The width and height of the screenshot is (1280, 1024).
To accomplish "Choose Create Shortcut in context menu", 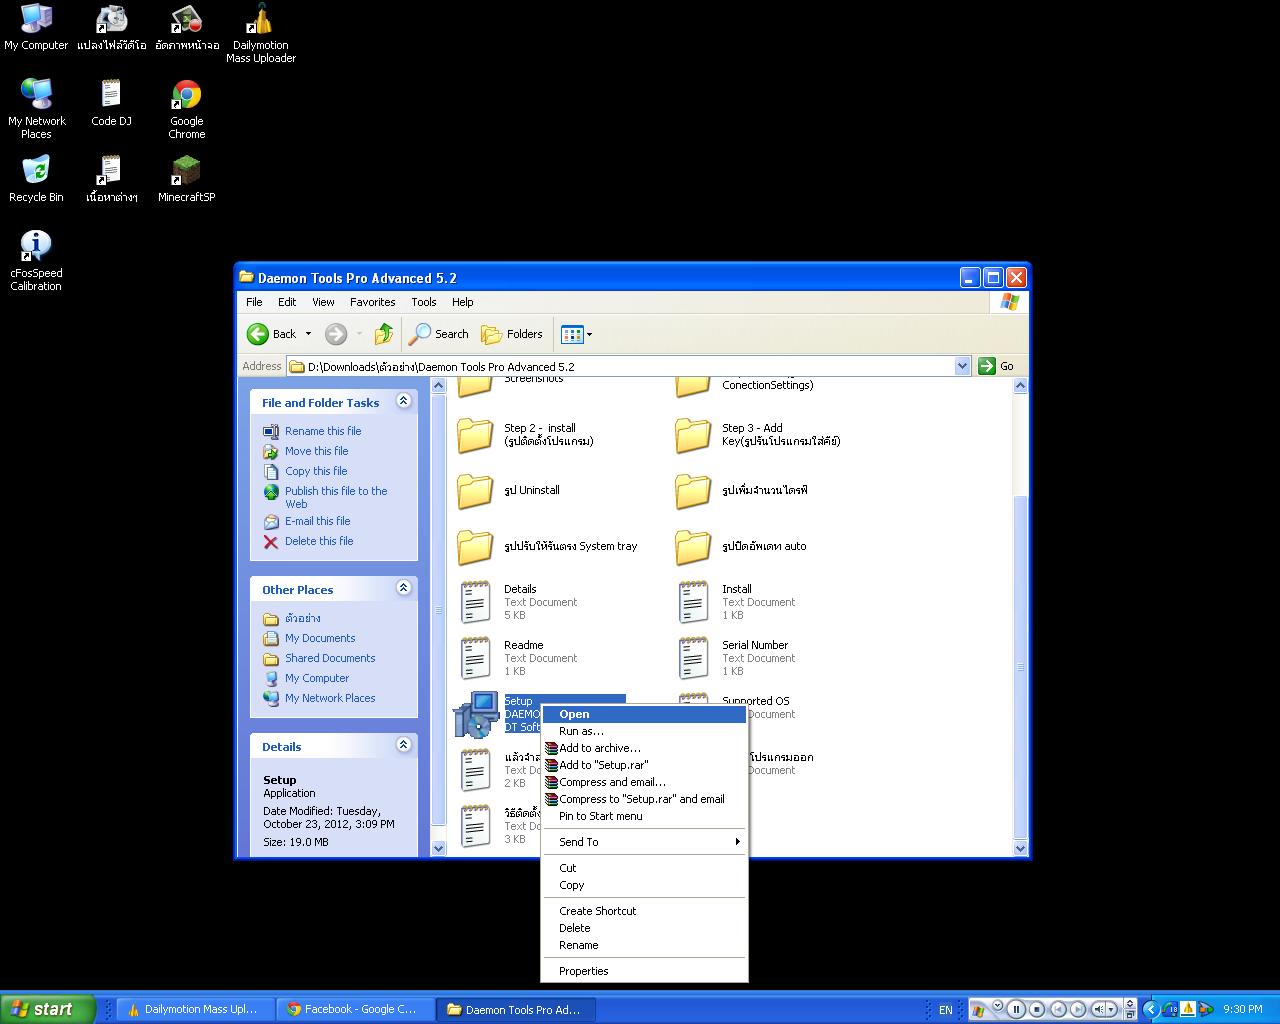I will (645, 911).
